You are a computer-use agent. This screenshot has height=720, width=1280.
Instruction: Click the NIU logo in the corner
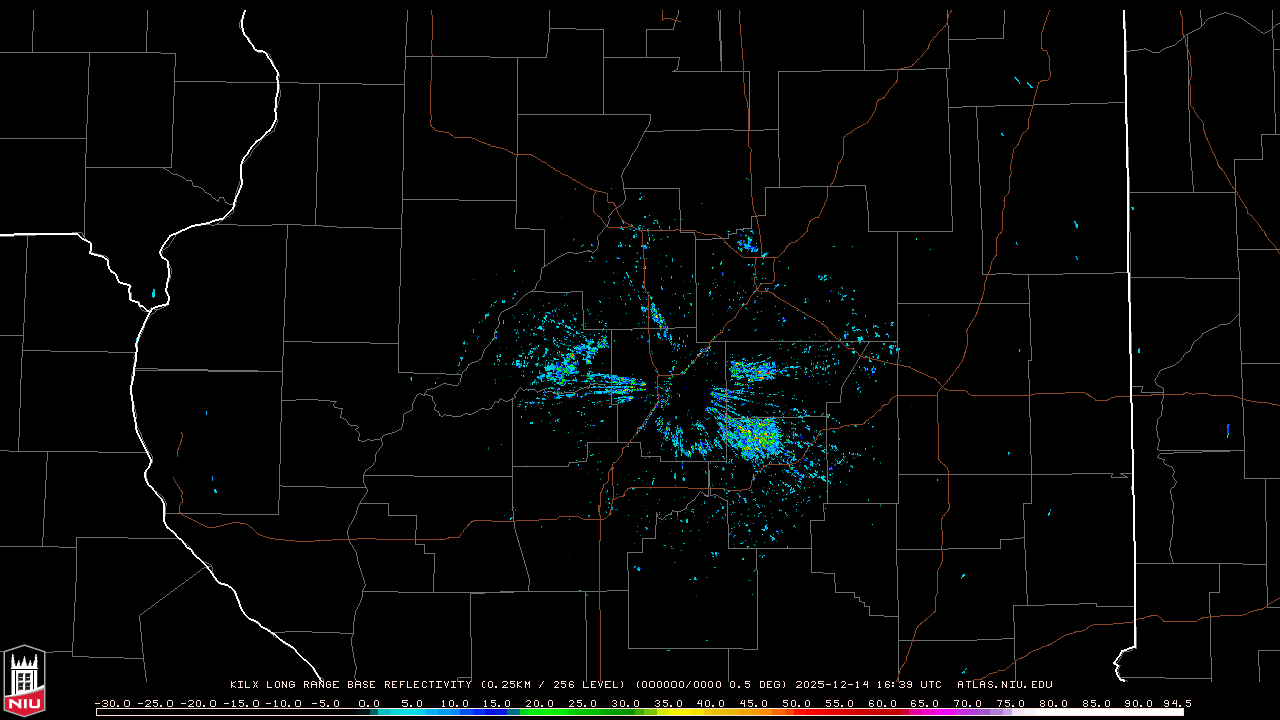pyautogui.click(x=24, y=682)
